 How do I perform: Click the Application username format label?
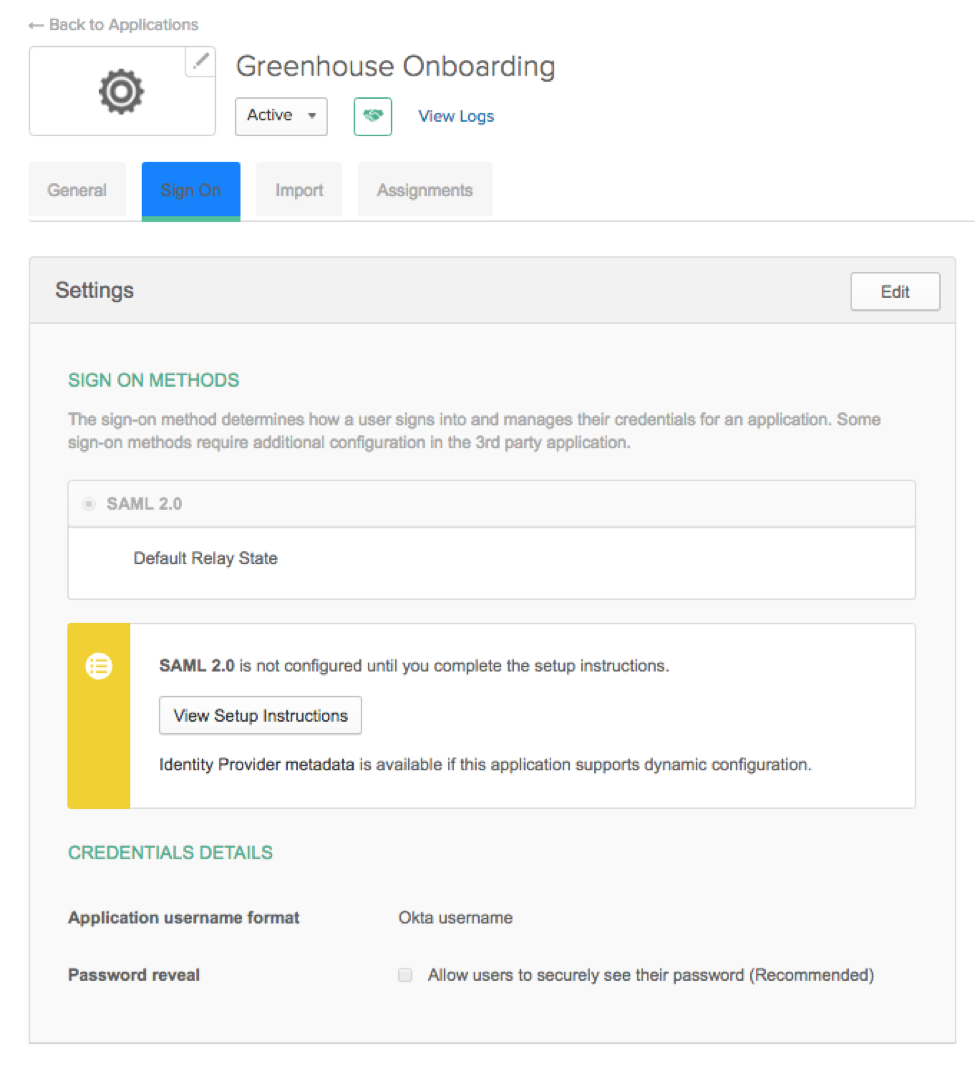click(184, 917)
